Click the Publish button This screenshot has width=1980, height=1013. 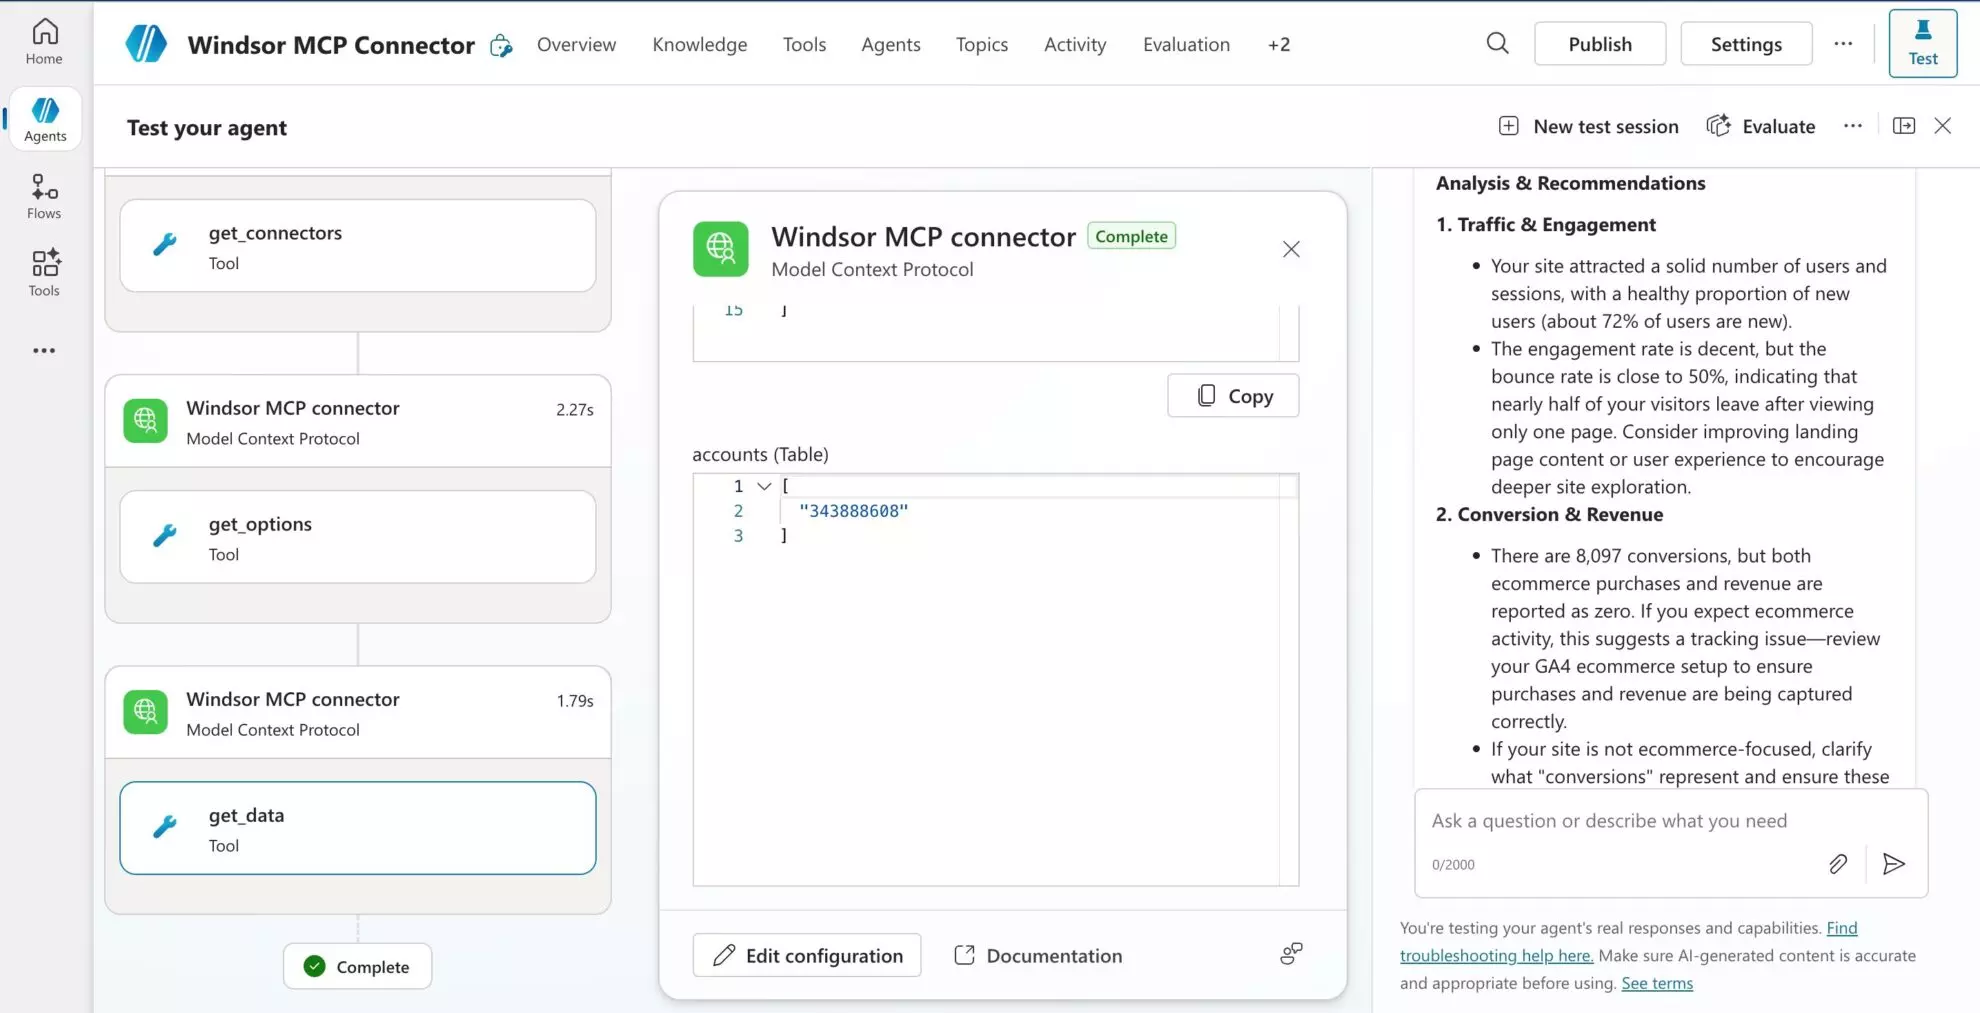click(x=1599, y=44)
